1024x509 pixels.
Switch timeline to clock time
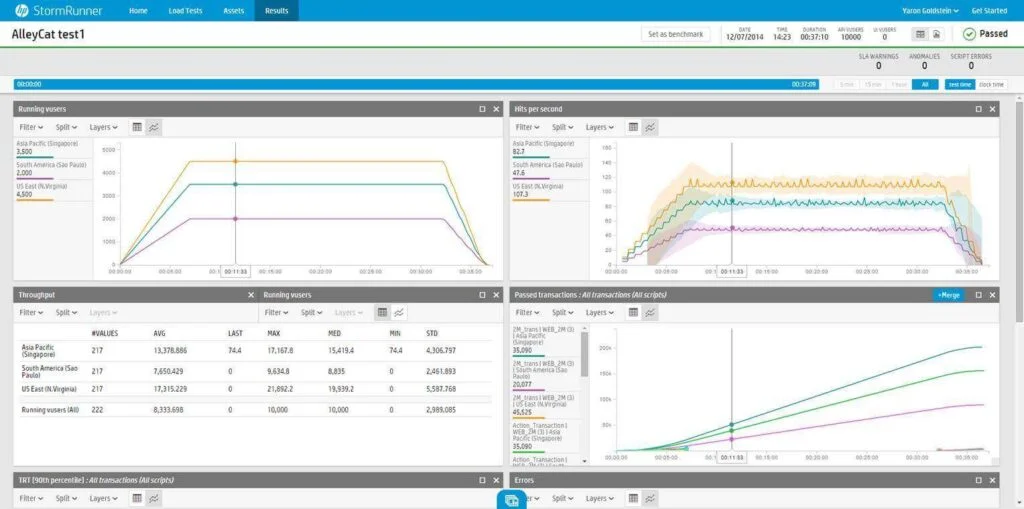[x=991, y=84]
